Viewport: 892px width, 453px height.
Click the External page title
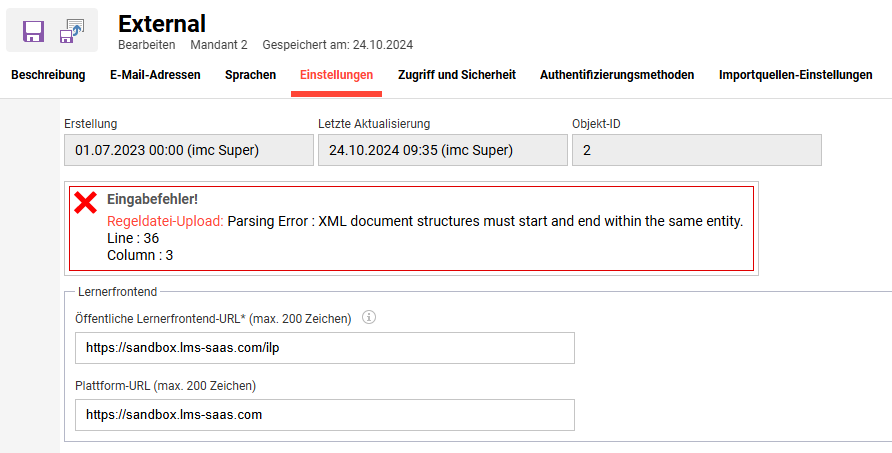tap(162, 24)
